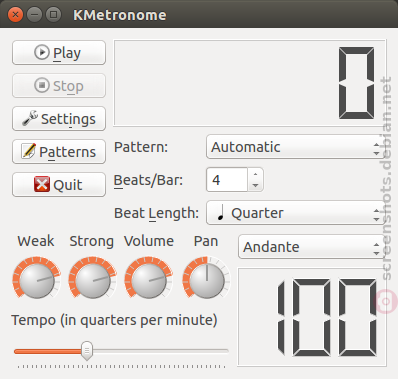Click the Strong volume knob
The width and height of the screenshot is (398, 379).
pos(93,277)
